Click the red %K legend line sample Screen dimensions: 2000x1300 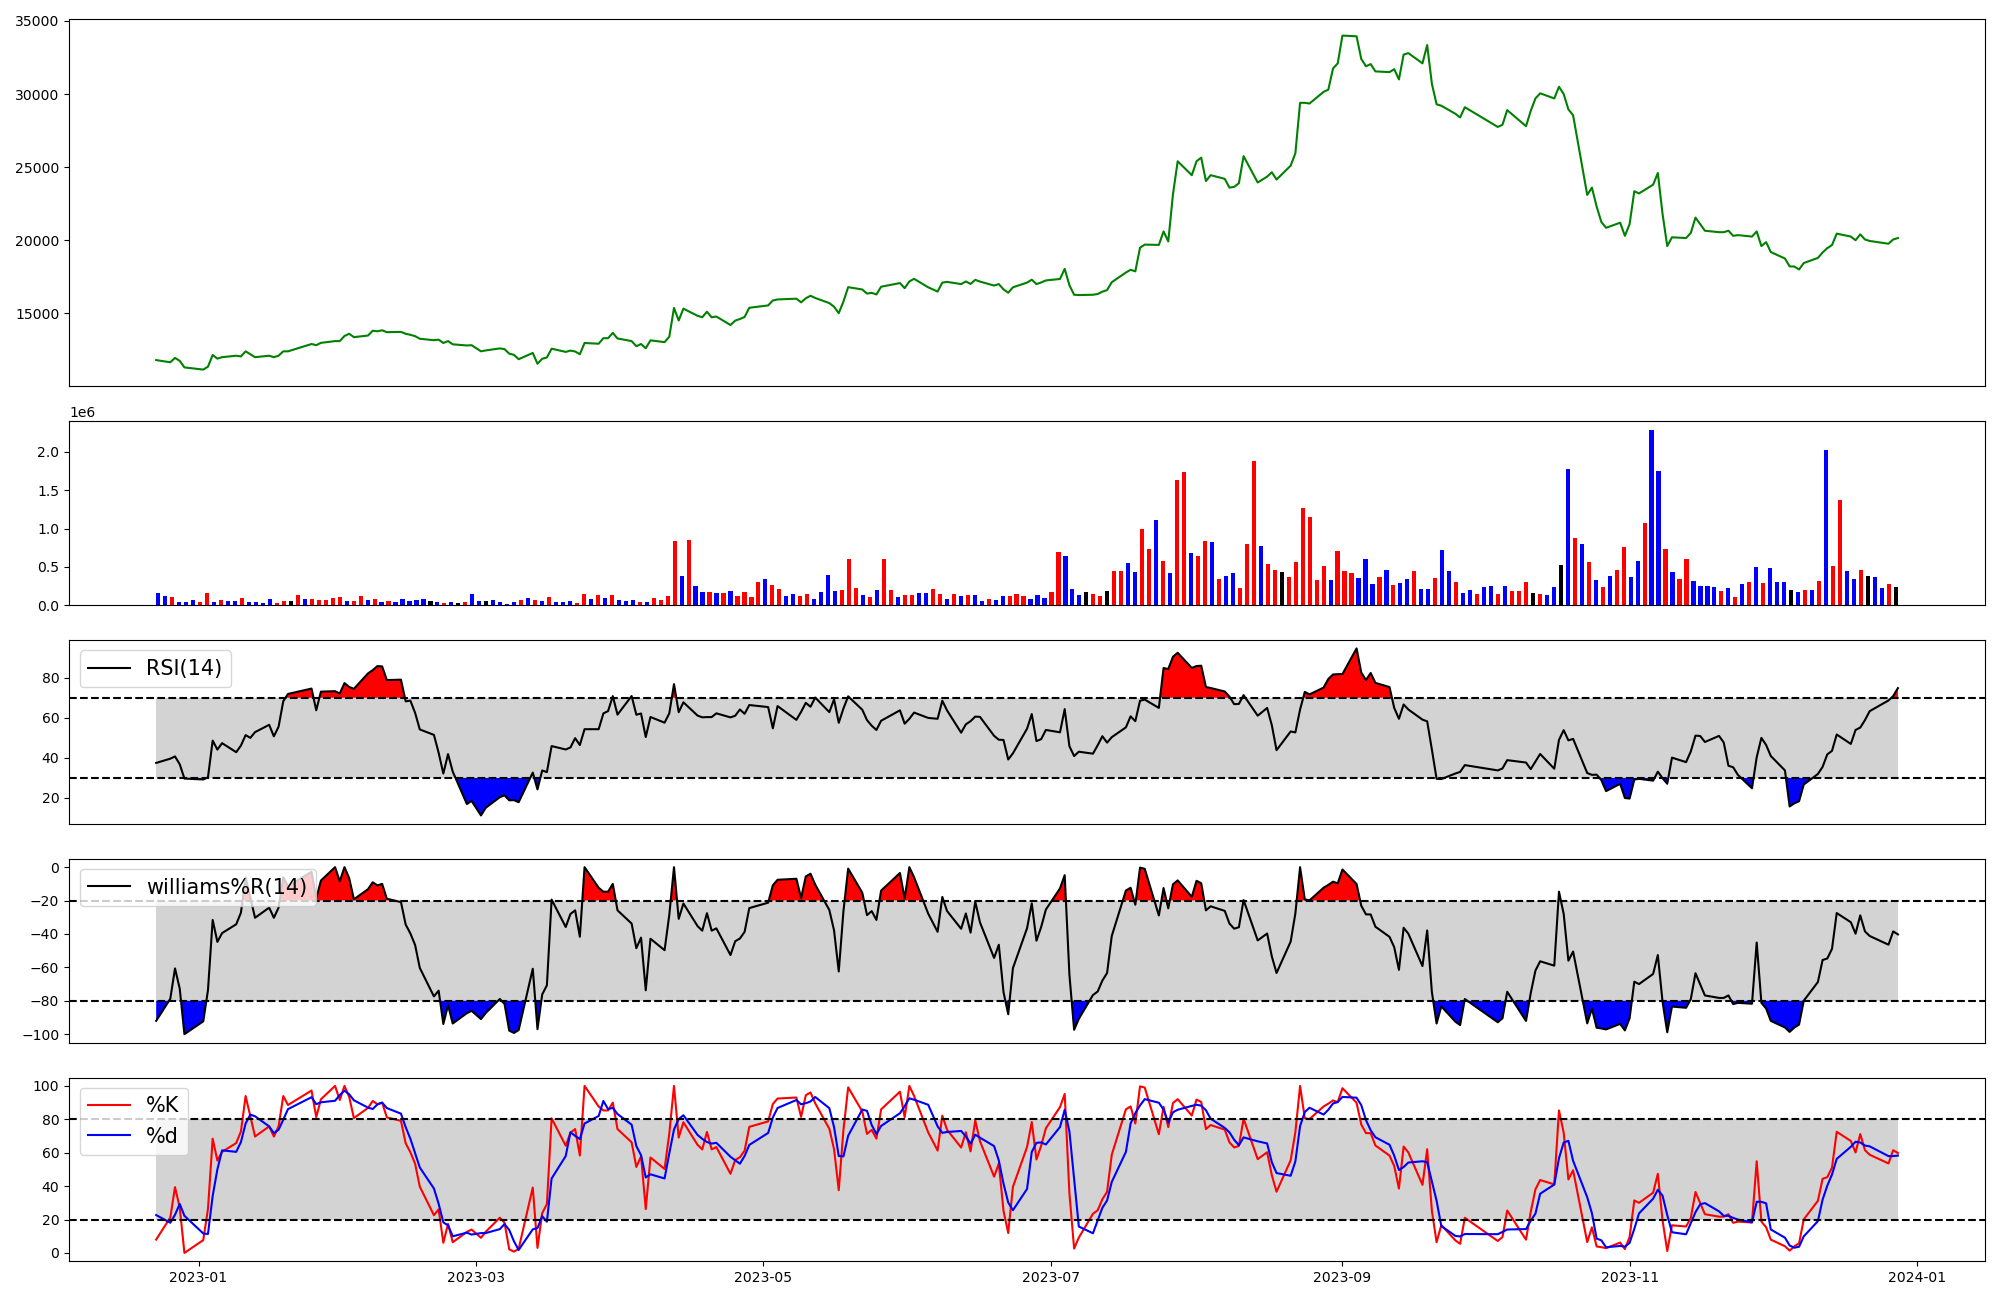pyautogui.click(x=109, y=1105)
